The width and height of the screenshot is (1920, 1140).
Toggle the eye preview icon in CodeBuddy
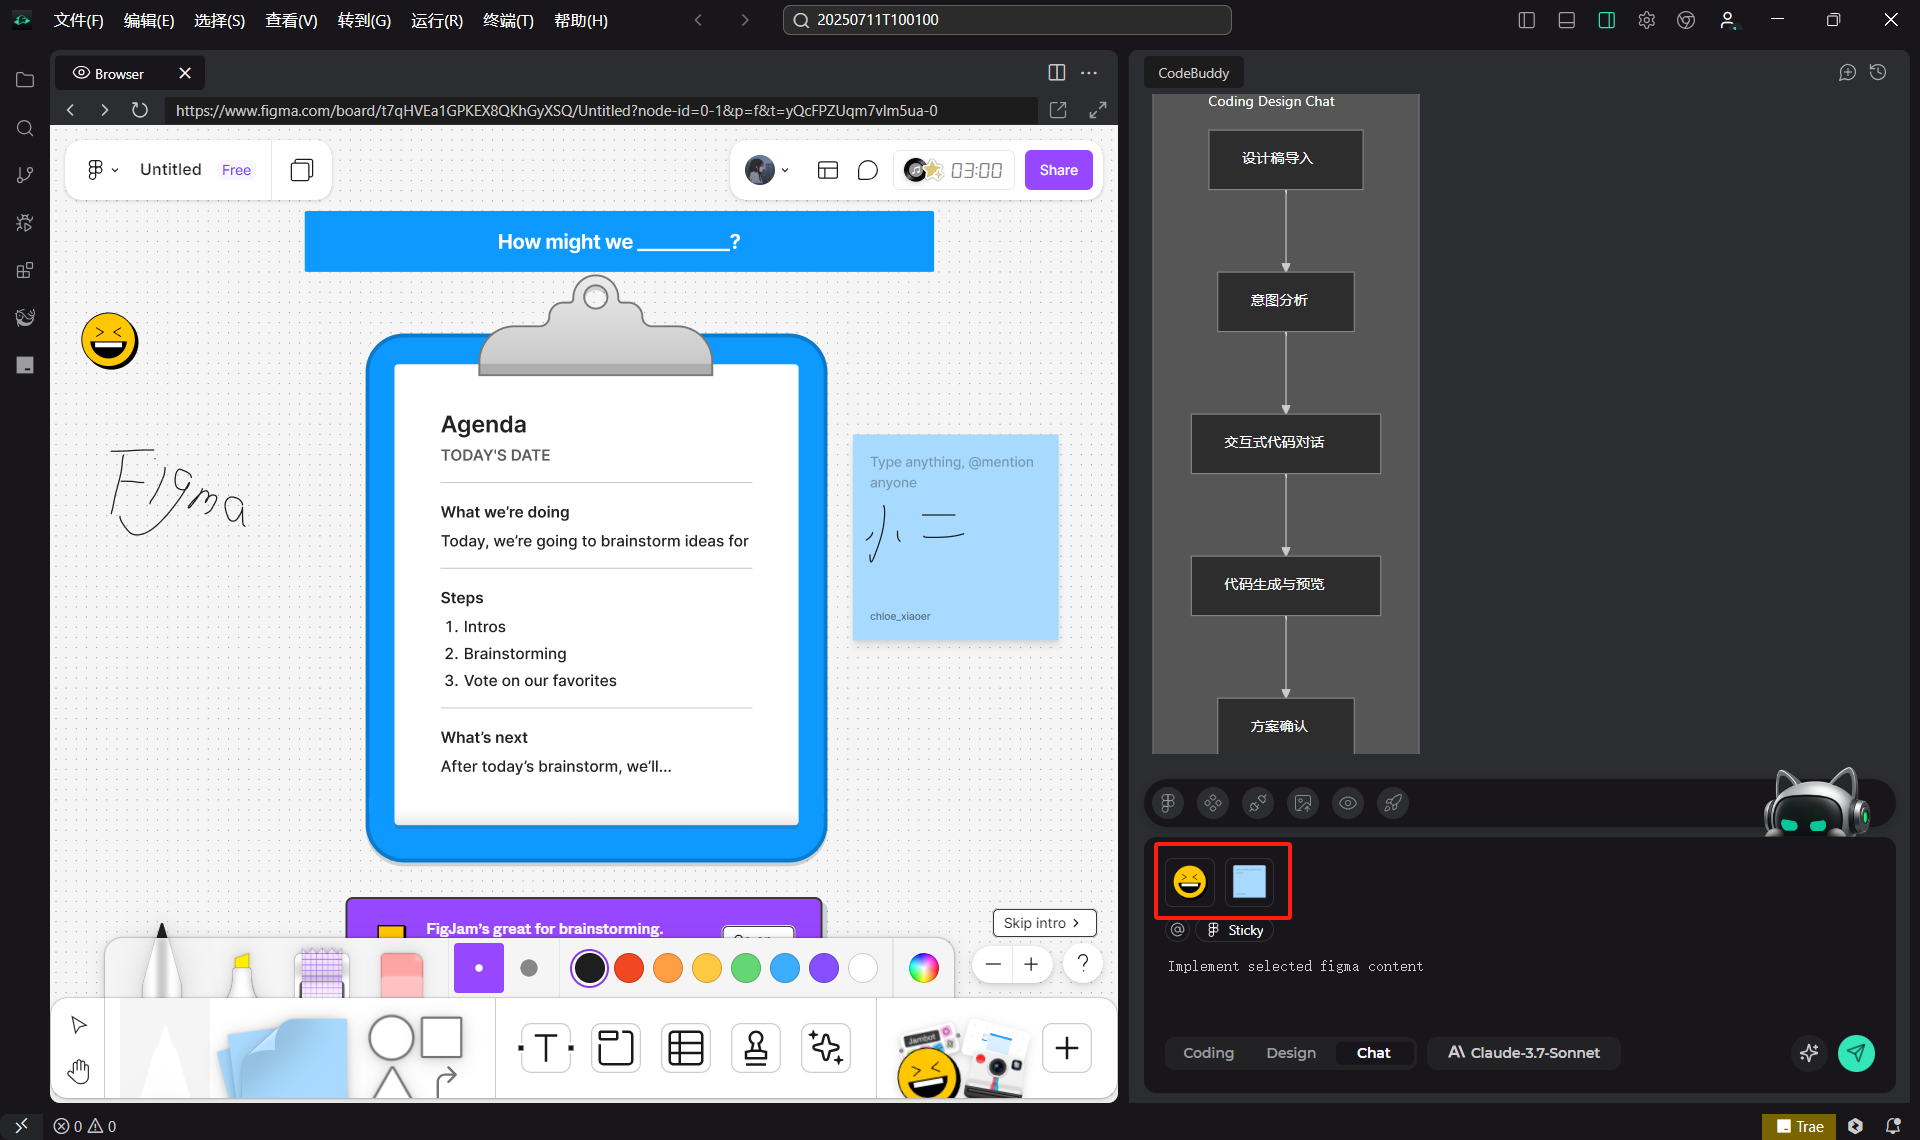point(1348,803)
